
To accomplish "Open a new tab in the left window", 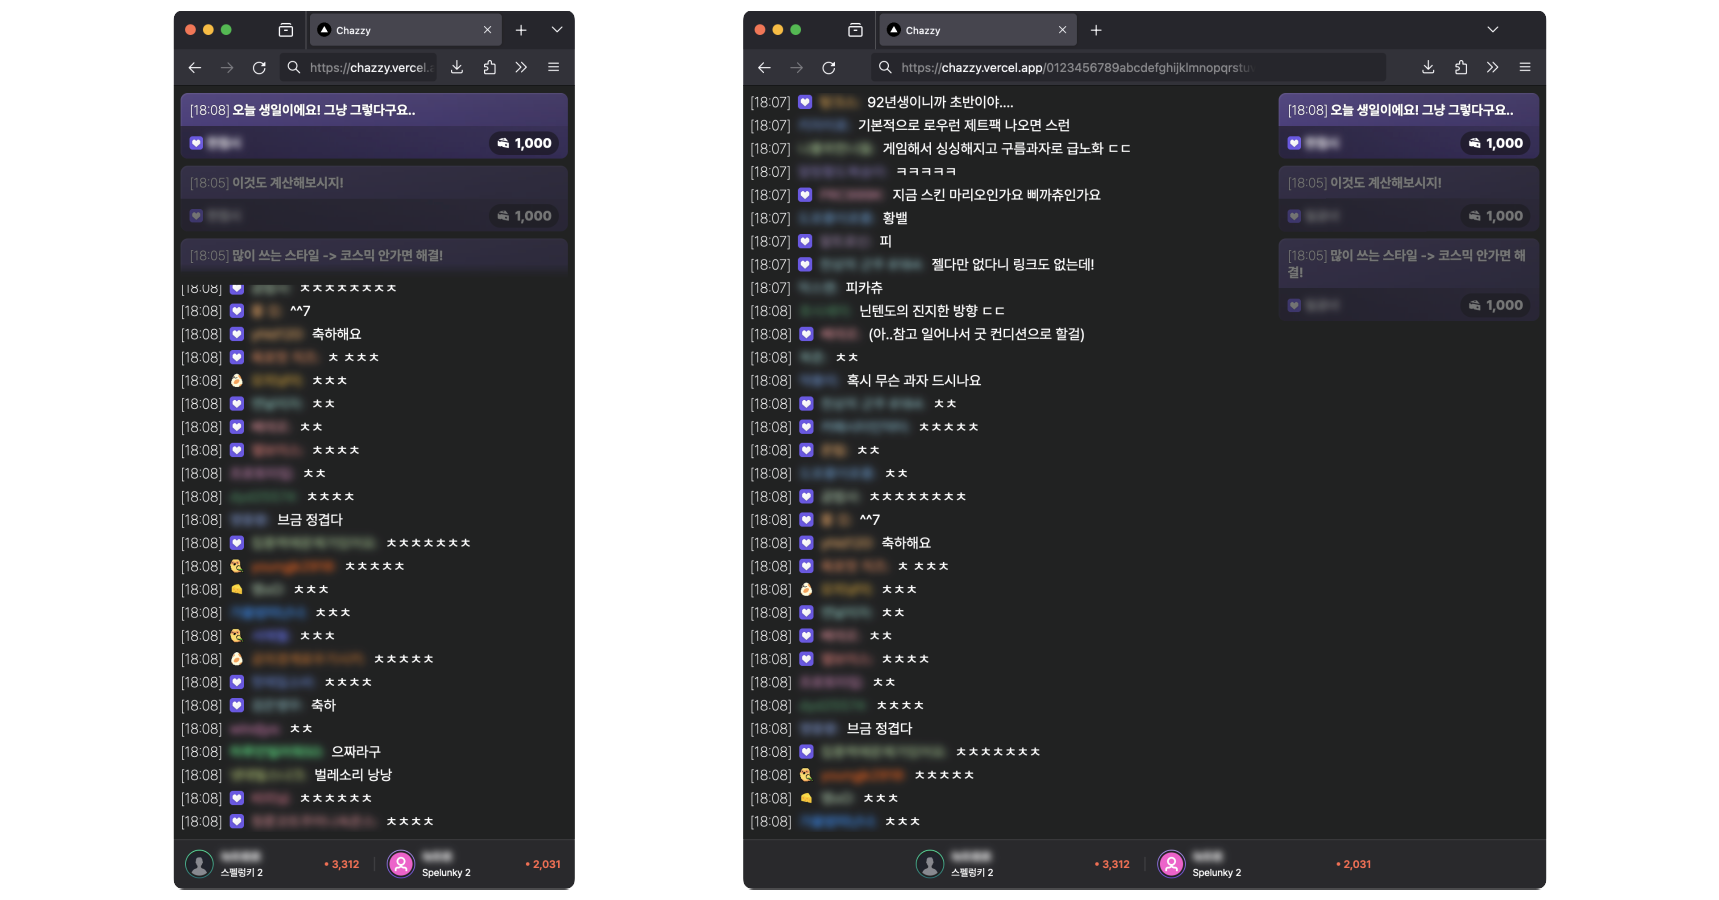I will coord(521,30).
